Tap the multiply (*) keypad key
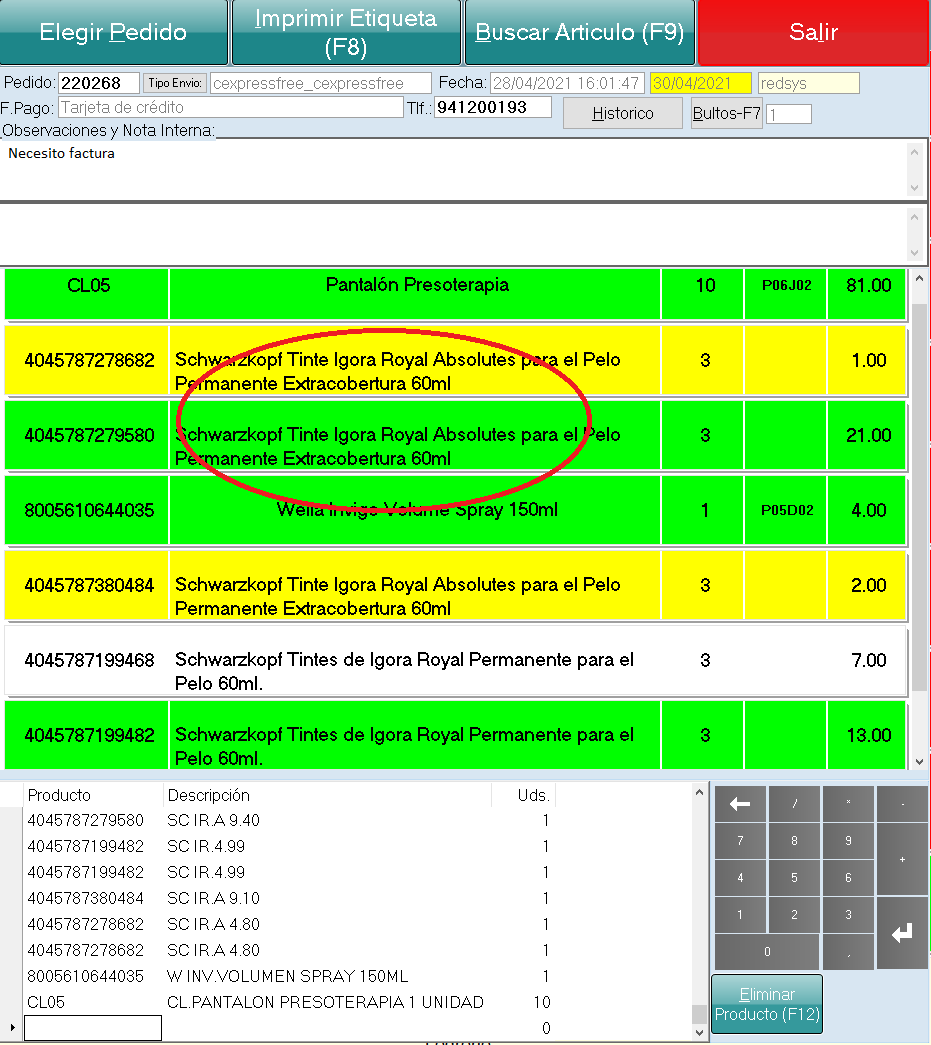 tap(848, 804)
